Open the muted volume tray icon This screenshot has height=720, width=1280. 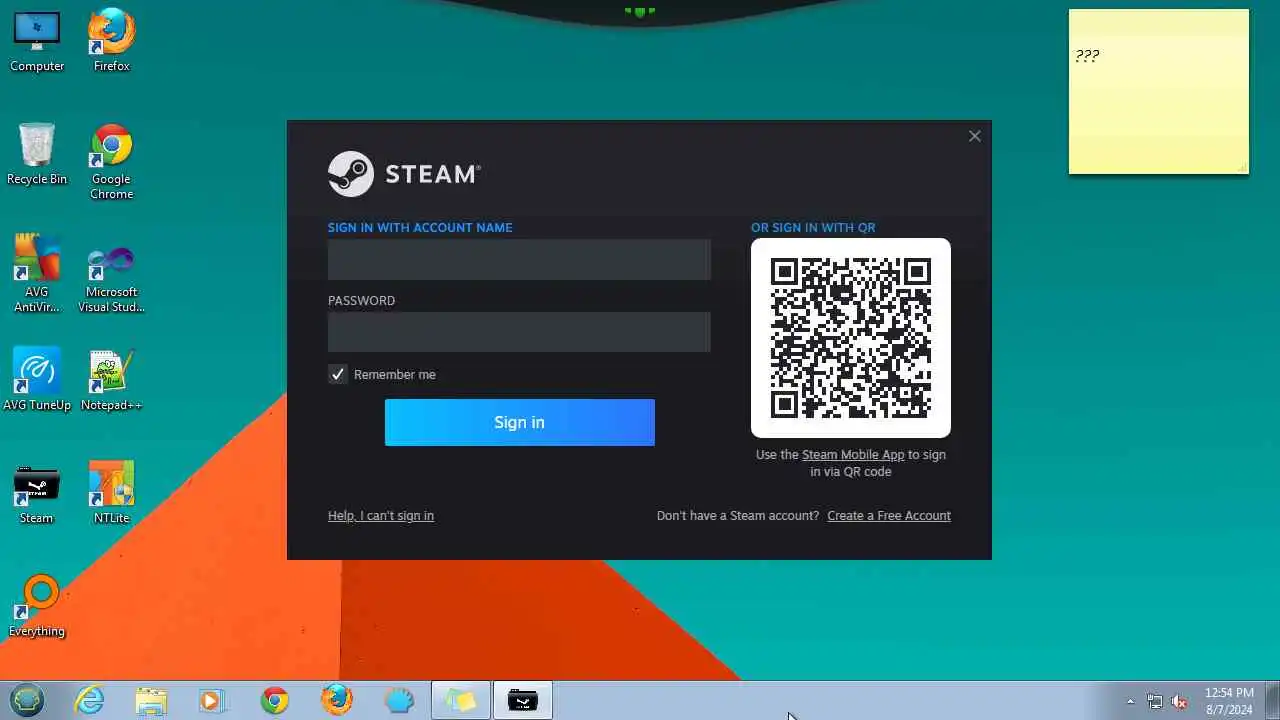[x=1179, y=701]
